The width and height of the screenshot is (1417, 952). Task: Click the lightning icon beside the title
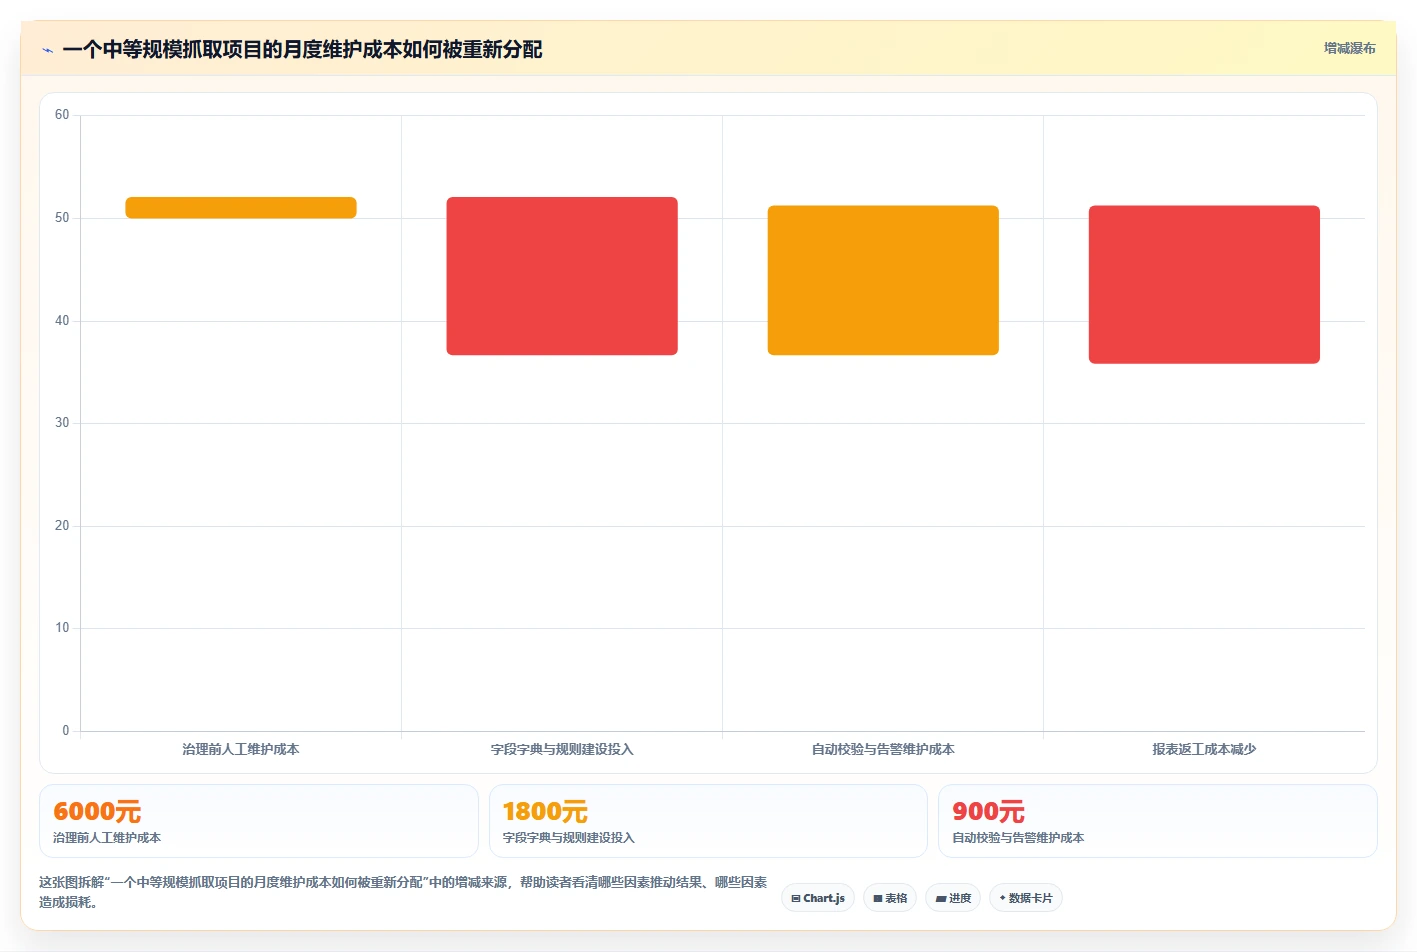click(47, 50)
